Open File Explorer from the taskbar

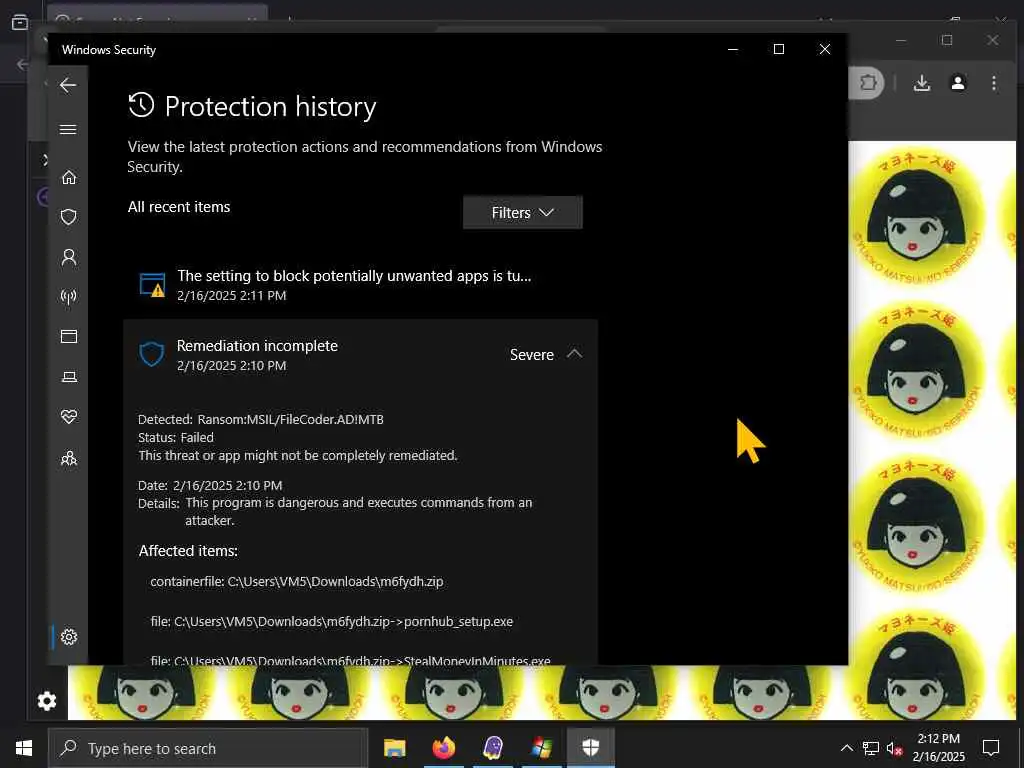394,748
